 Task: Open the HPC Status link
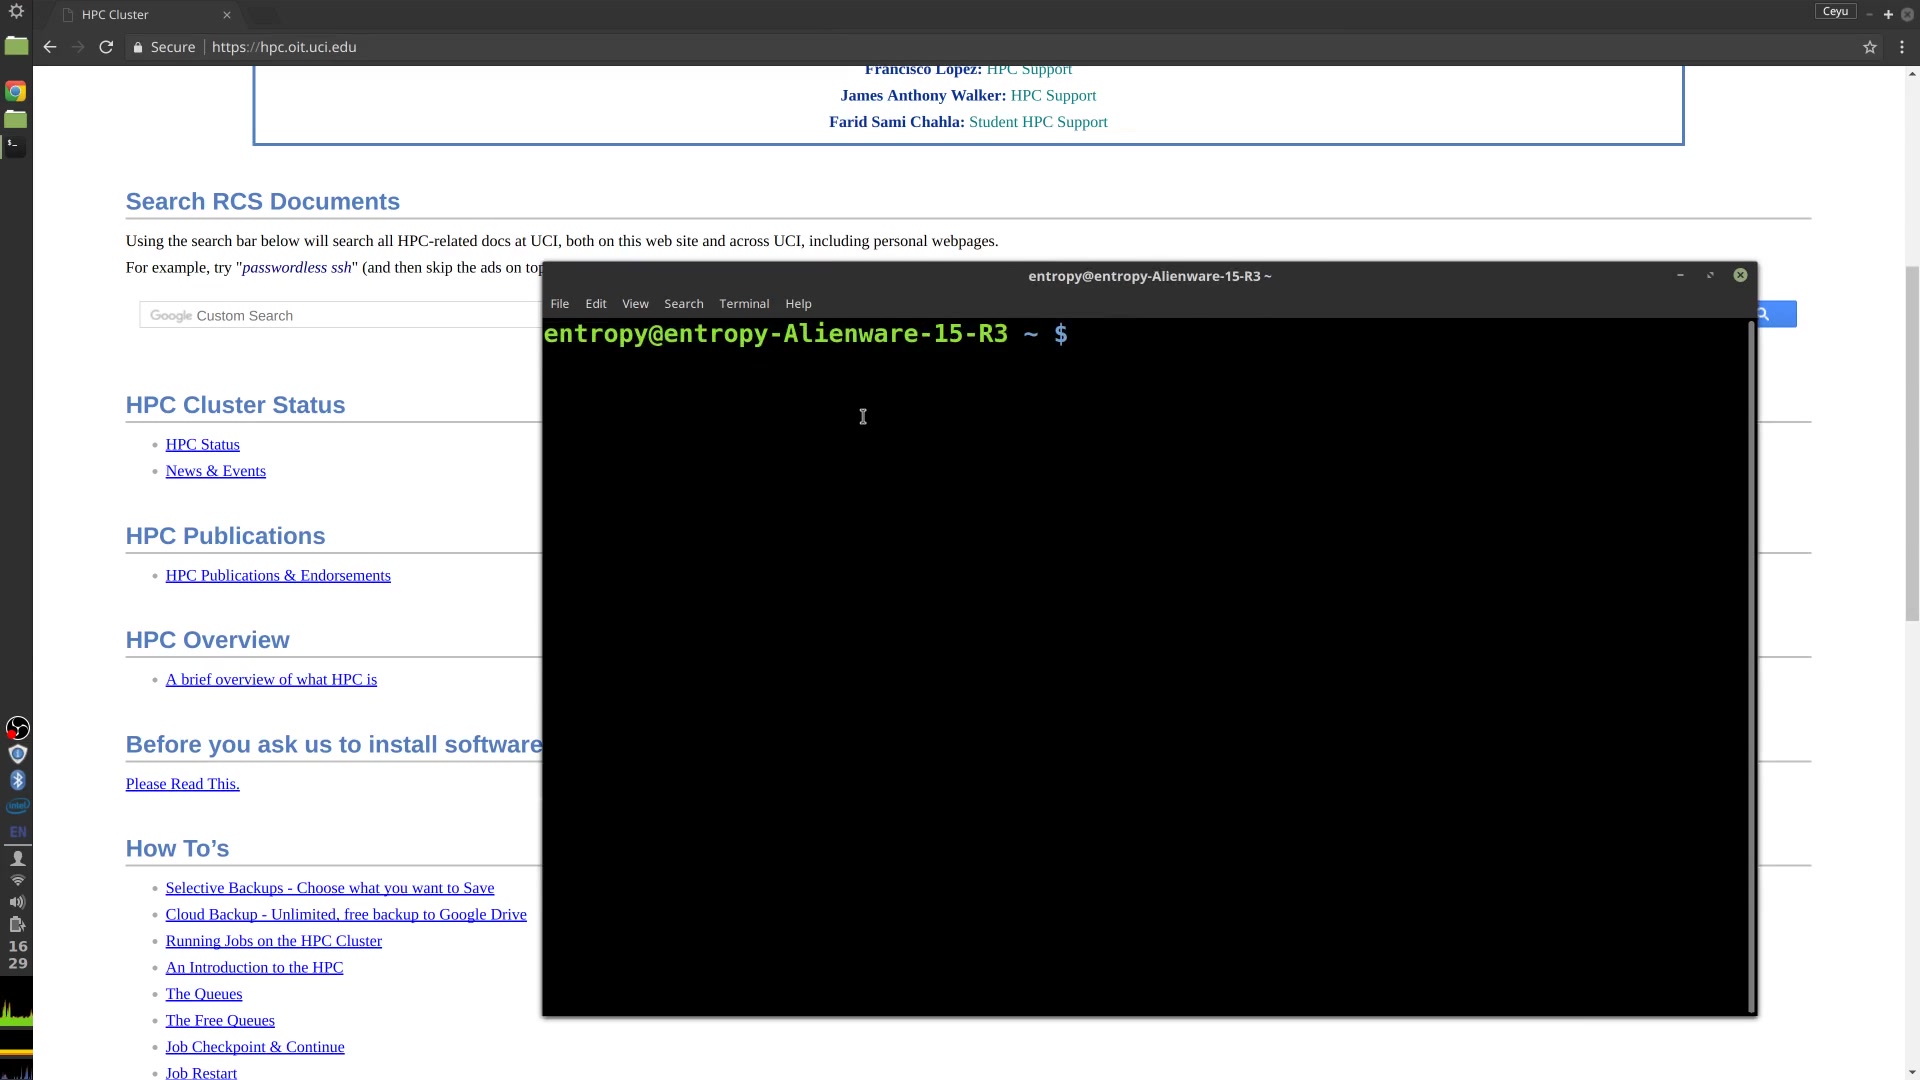(x=202, y=445)
